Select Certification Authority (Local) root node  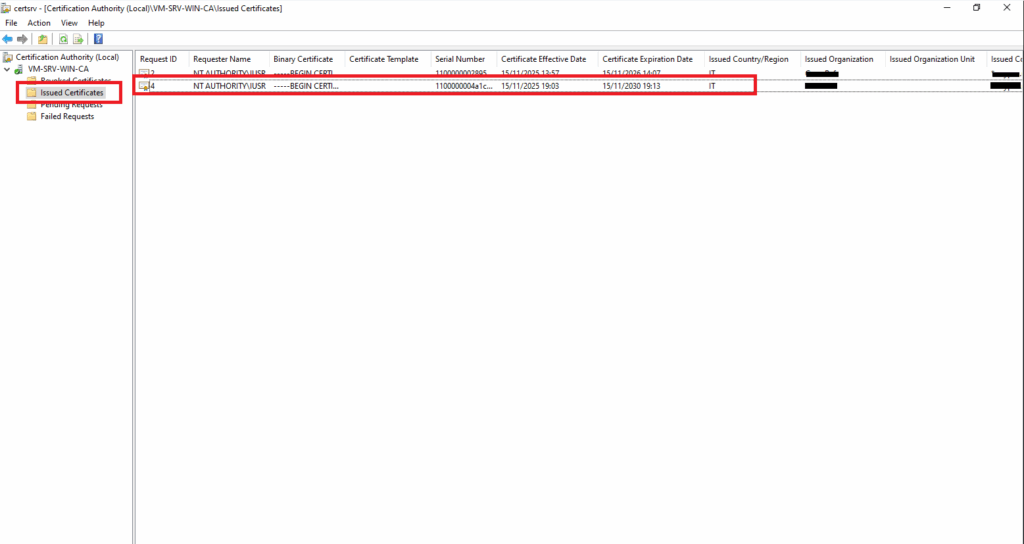[x=66, y=57]
